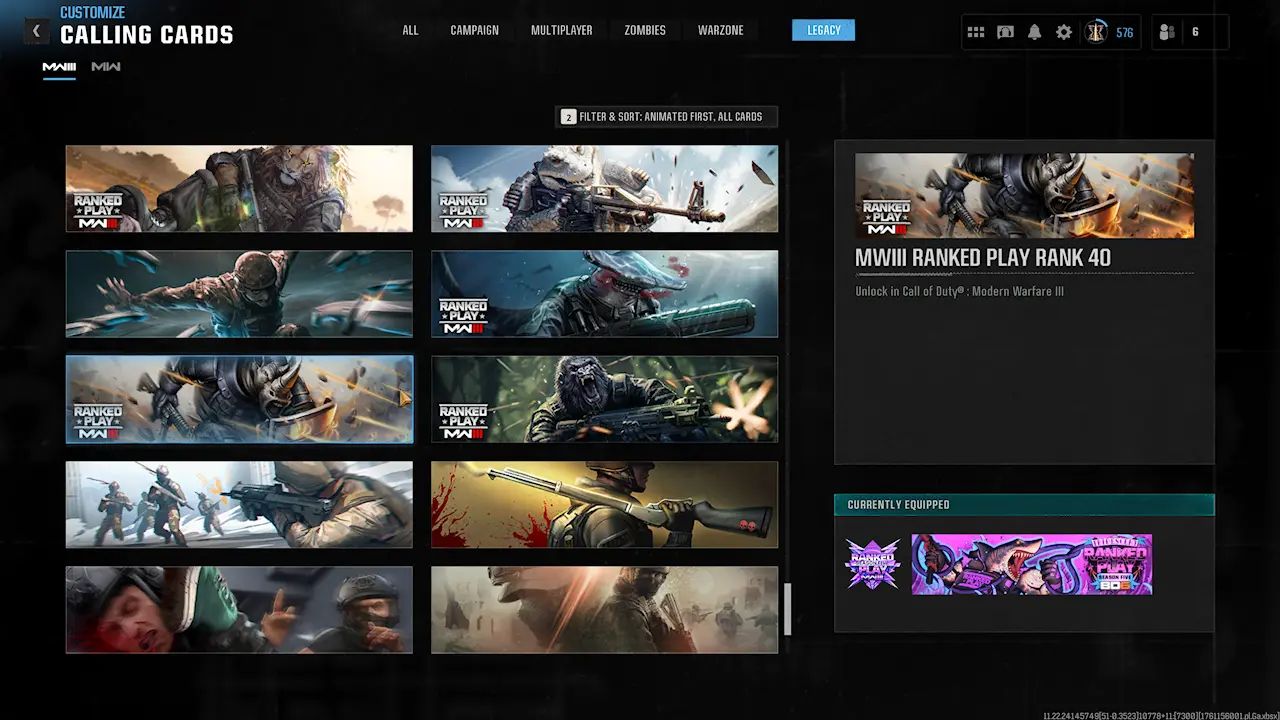
Task: Click the currently equipped pink shark calling card
Action: [1032, 564]
